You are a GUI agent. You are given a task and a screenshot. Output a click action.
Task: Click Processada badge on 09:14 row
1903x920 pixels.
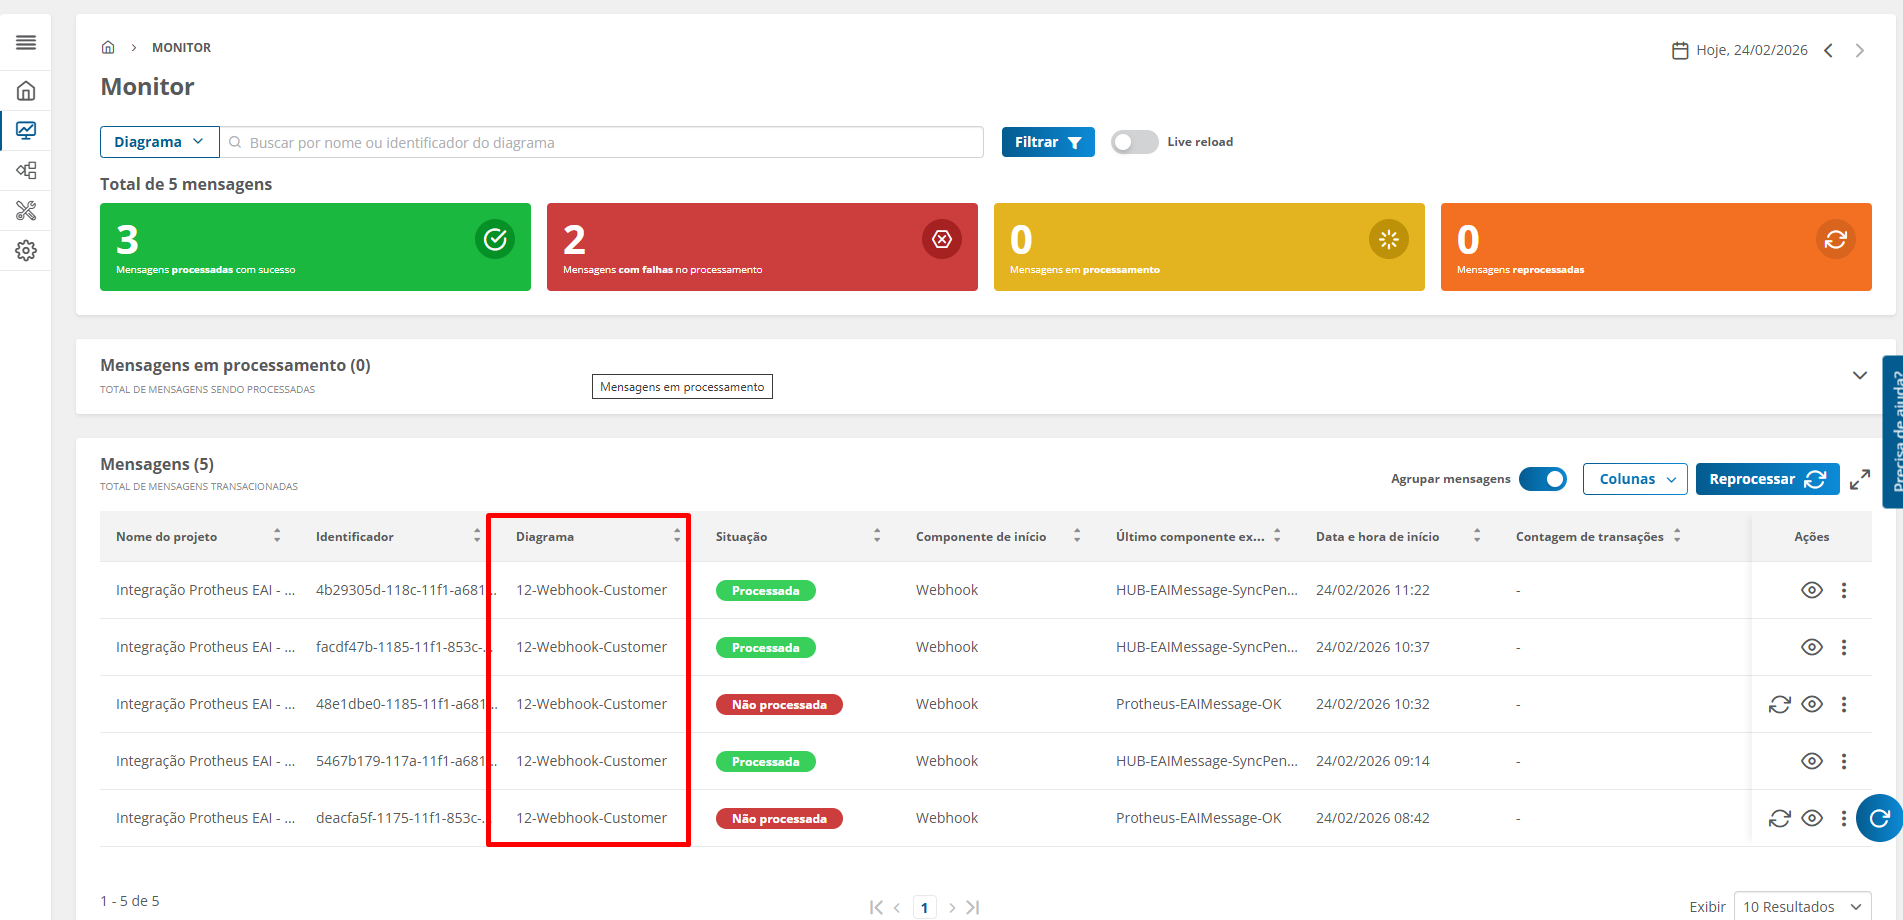point(765,761)
